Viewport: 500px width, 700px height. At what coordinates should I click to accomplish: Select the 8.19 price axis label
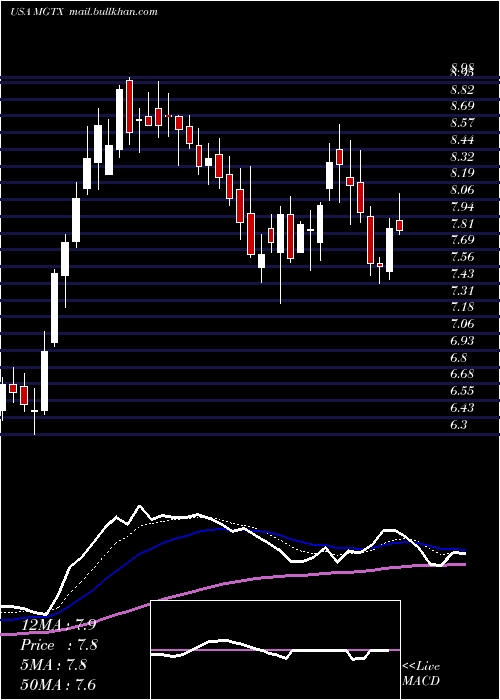462,173
